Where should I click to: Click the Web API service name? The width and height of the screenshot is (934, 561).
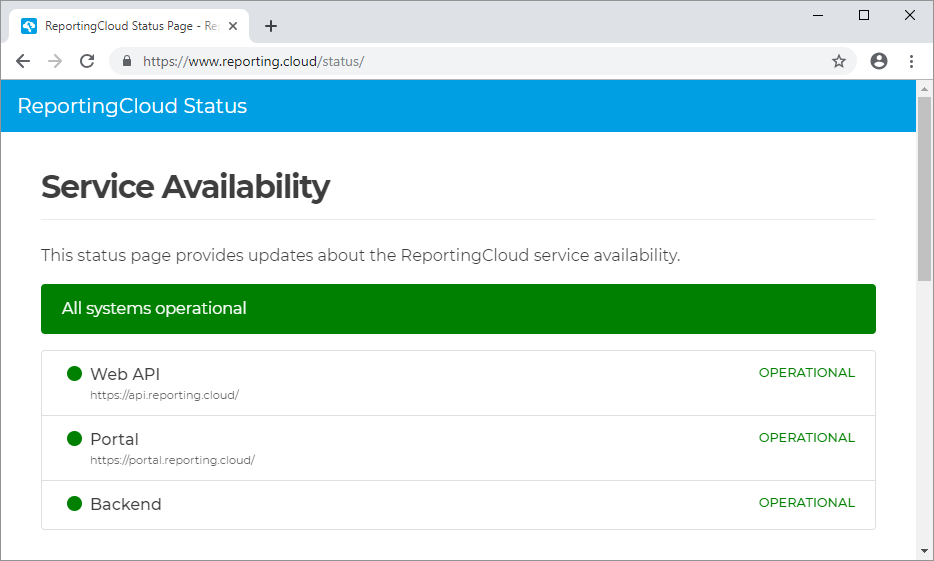click(x=125, y=374)
